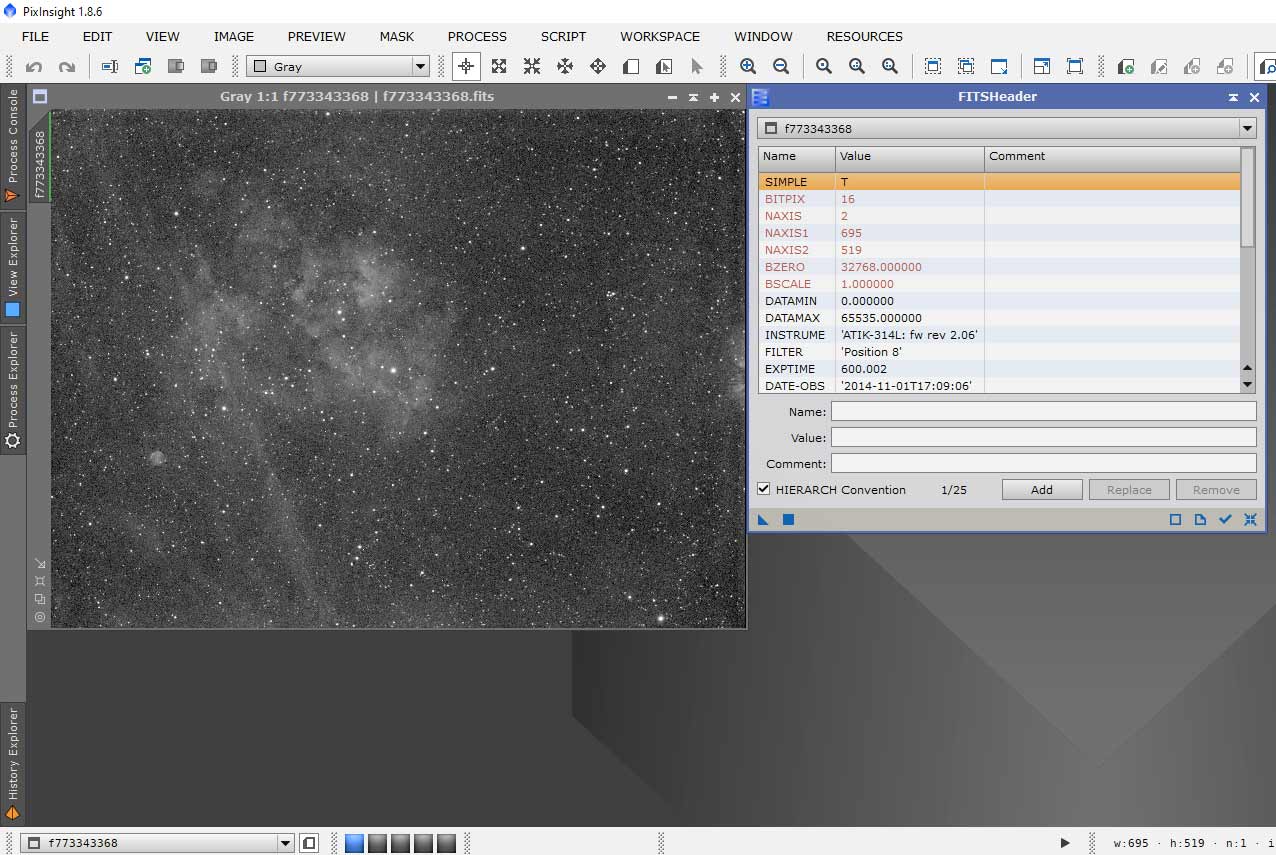Image resolution: width=1276 pixels, height=855 pixels.
Task: Click the Comment input field
Action: coord(1043,464)
